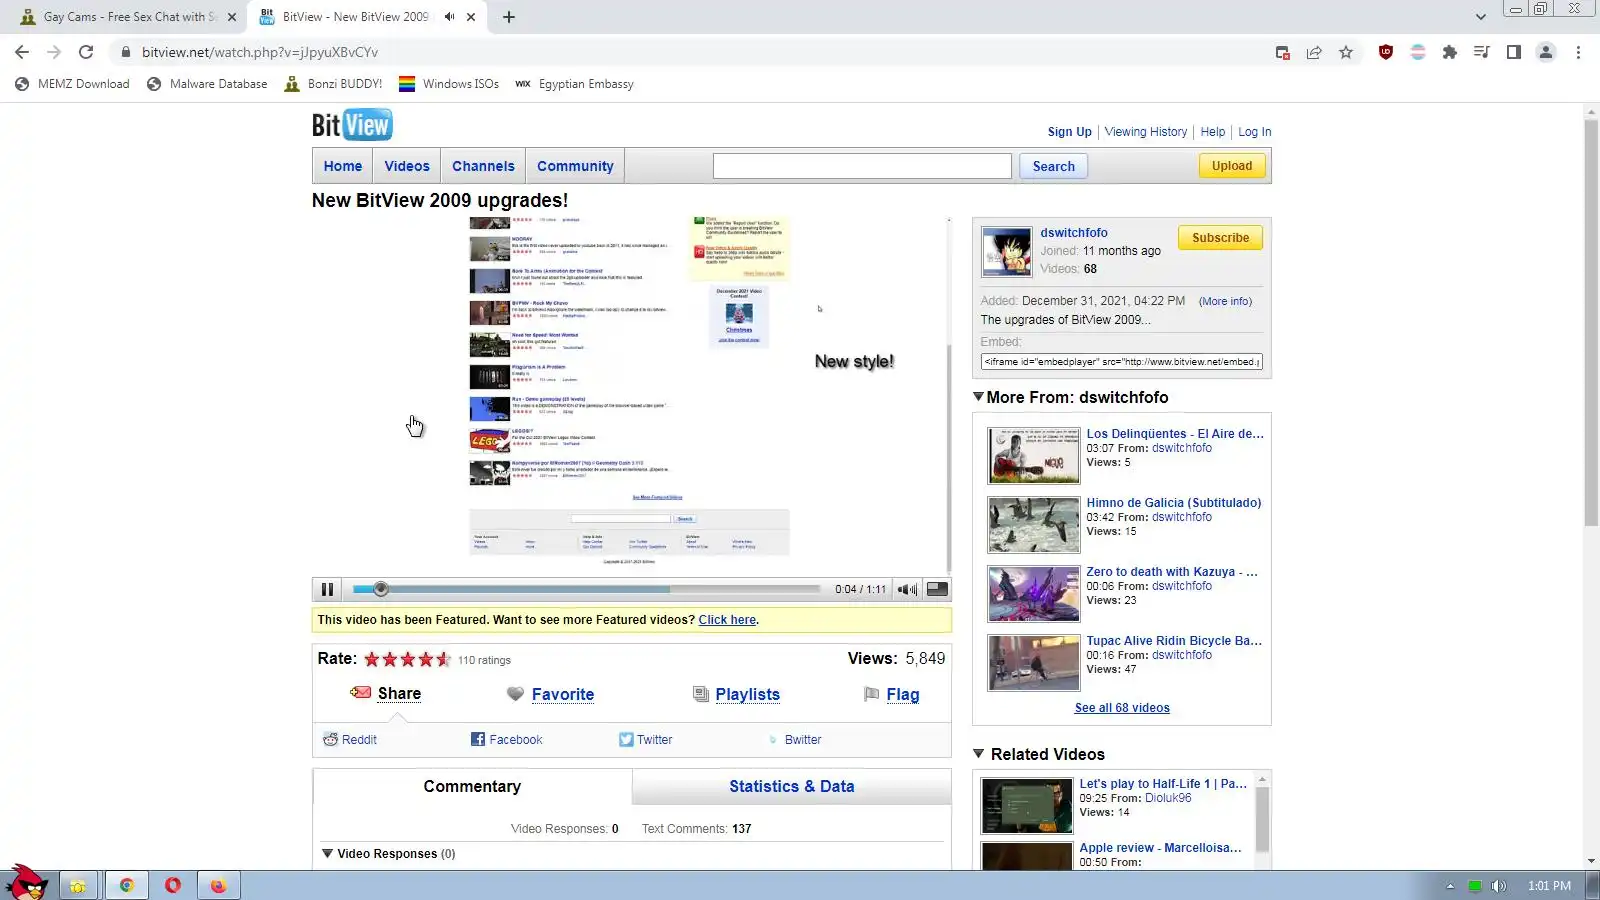Select the Commentary tab
The width and height of the screenshot is (1600, 900).
click(x=472, y=787)
